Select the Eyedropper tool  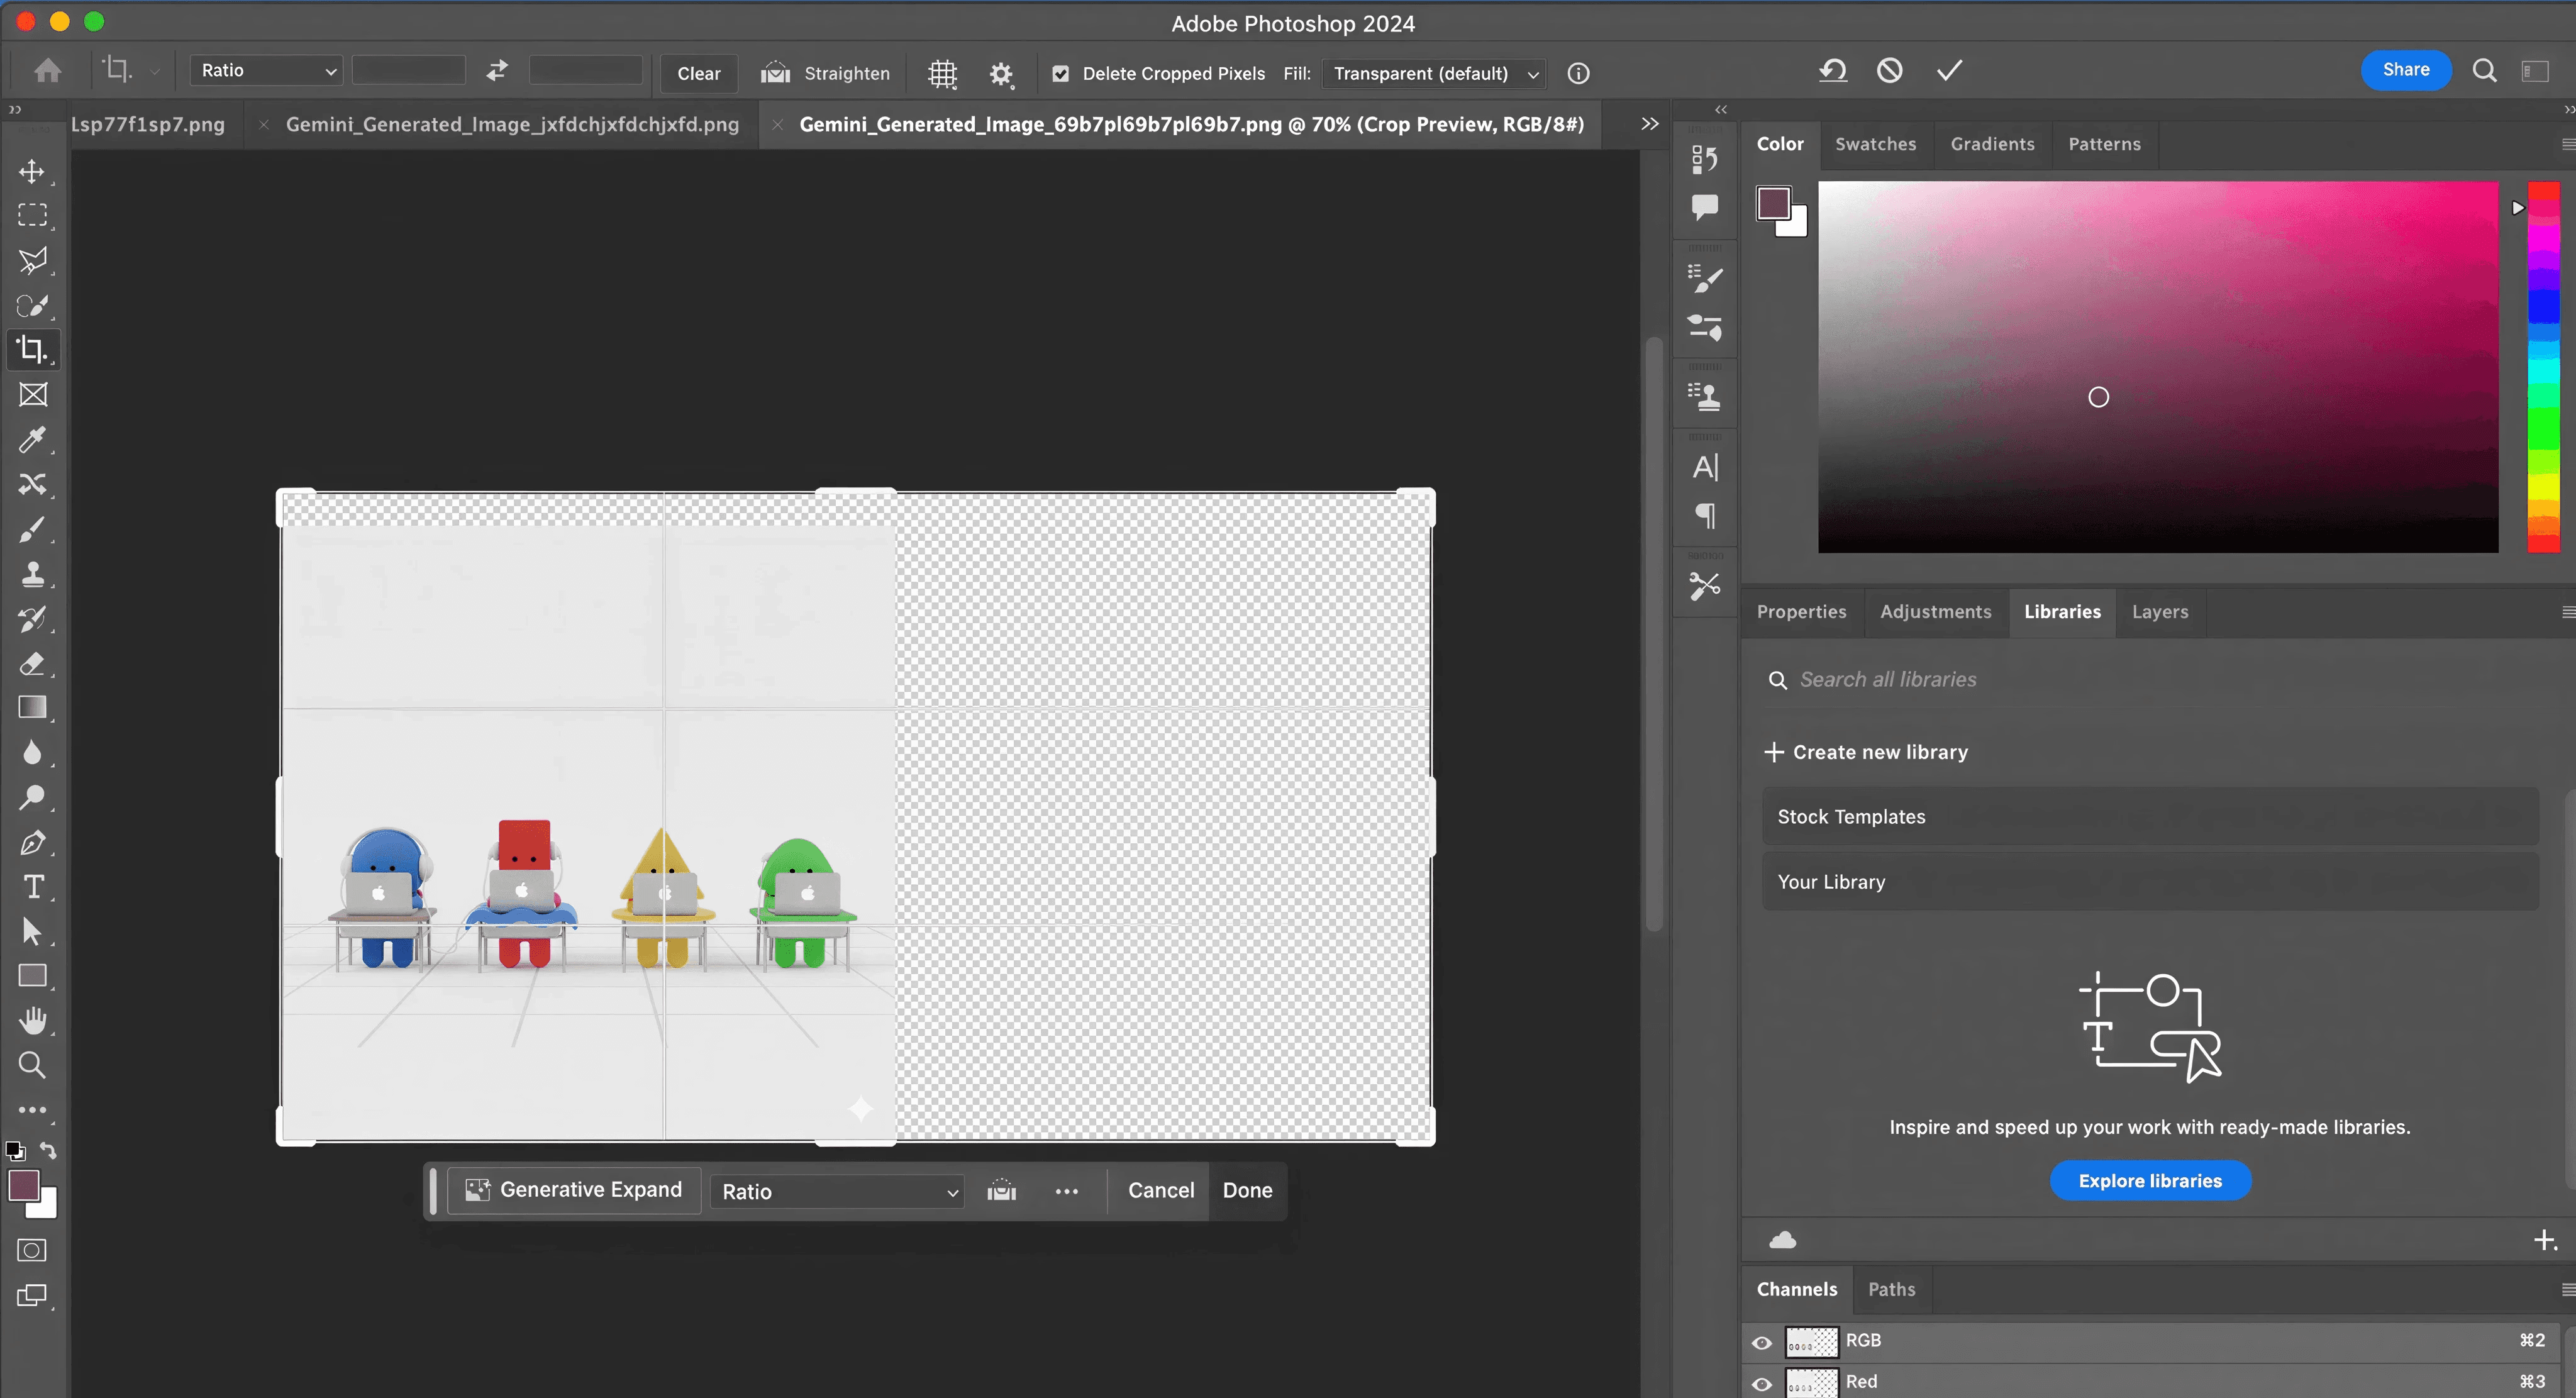[x=32, y=440]
